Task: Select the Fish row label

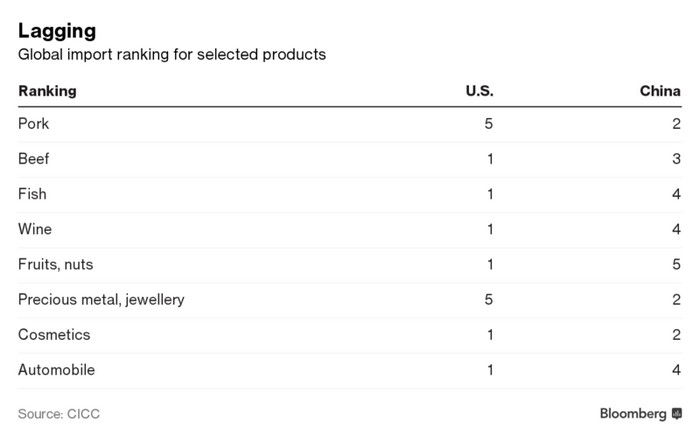Action: point(32,194)
